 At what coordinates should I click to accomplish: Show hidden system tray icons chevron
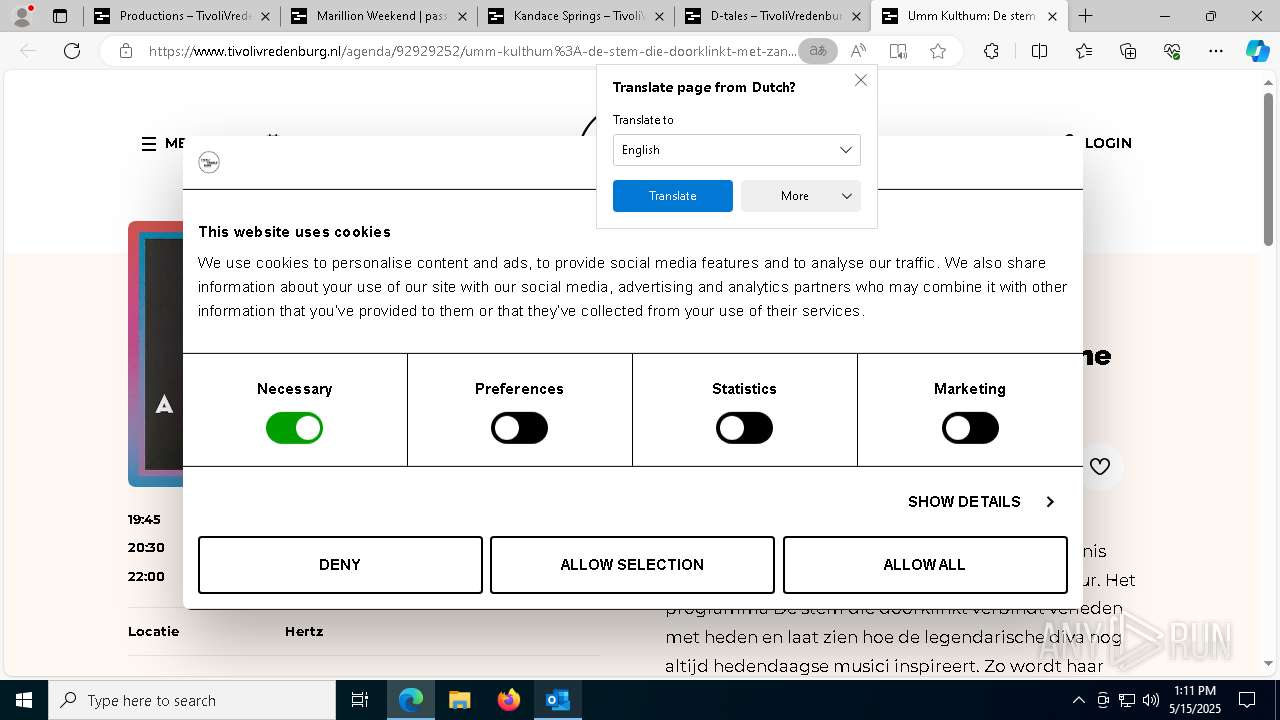click(x=1078, y=700)
